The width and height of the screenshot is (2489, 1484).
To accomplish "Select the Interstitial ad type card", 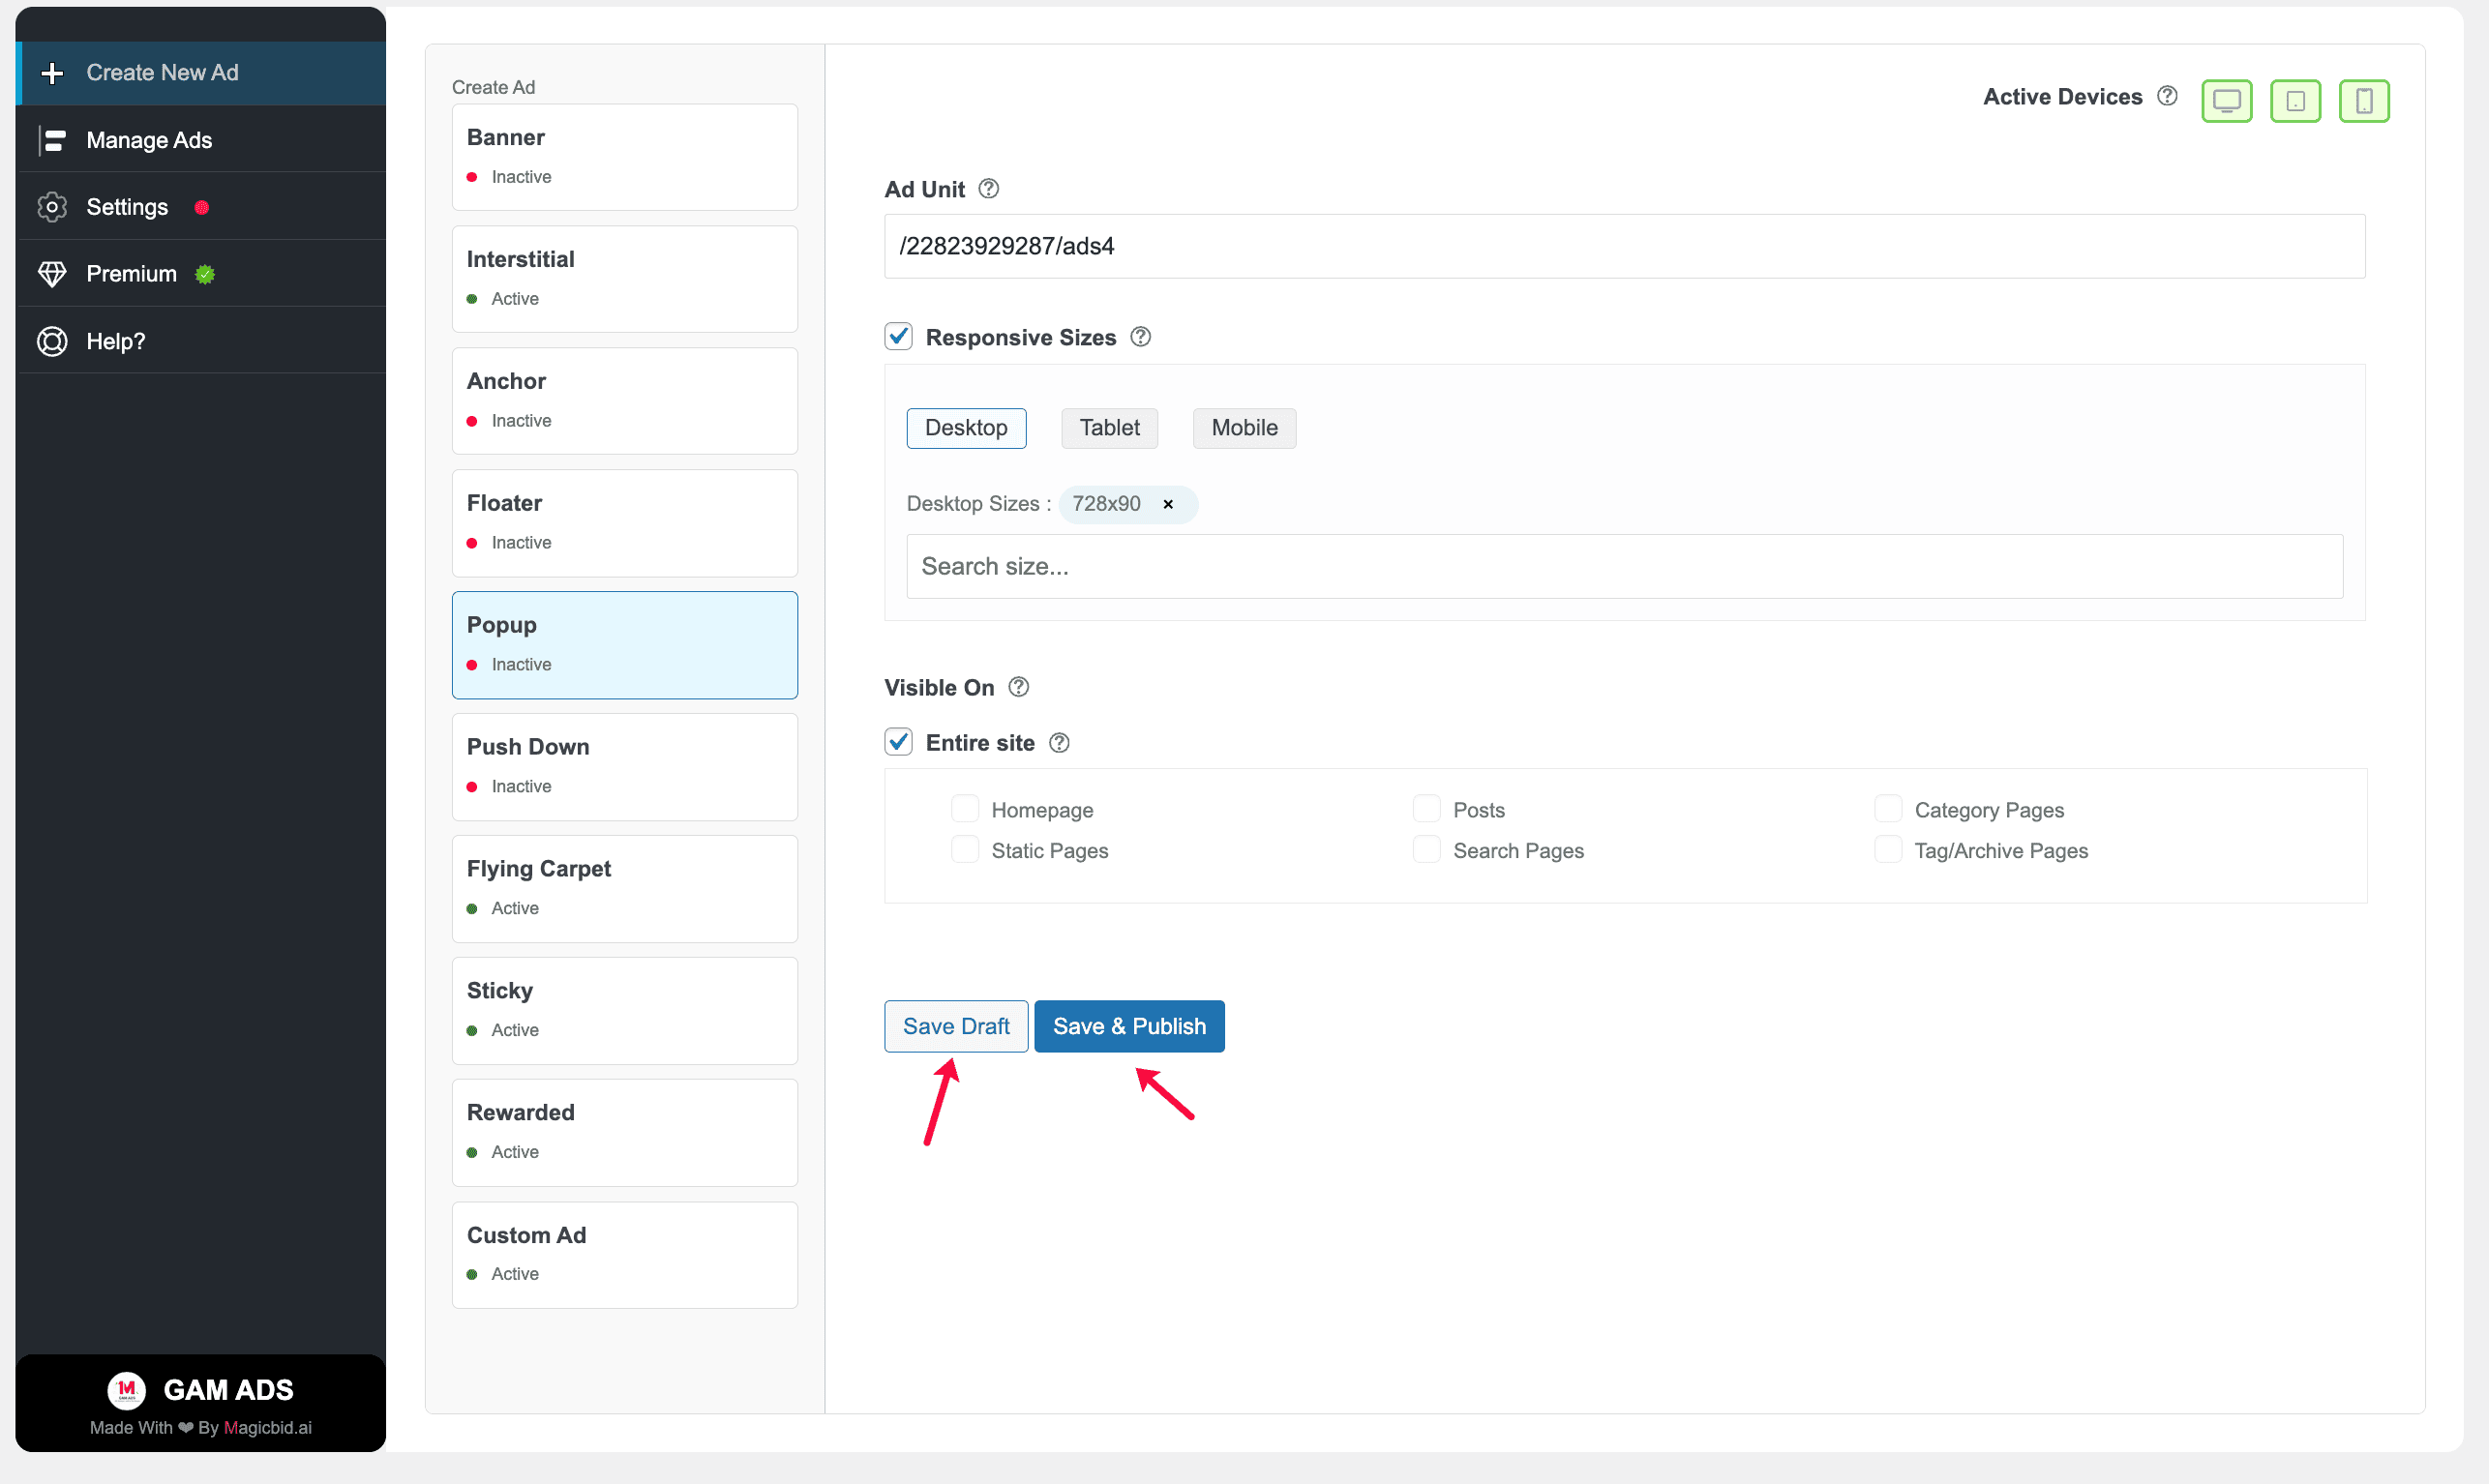I will tap(624, 279).
